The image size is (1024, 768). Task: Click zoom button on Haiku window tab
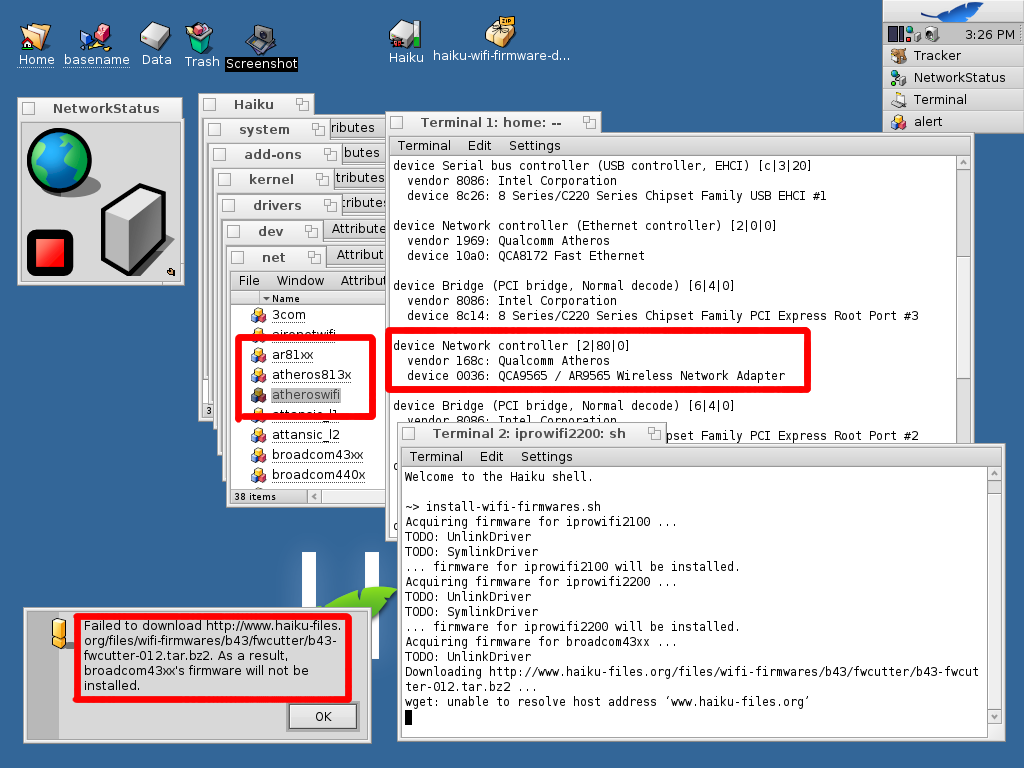coord(302,104)
